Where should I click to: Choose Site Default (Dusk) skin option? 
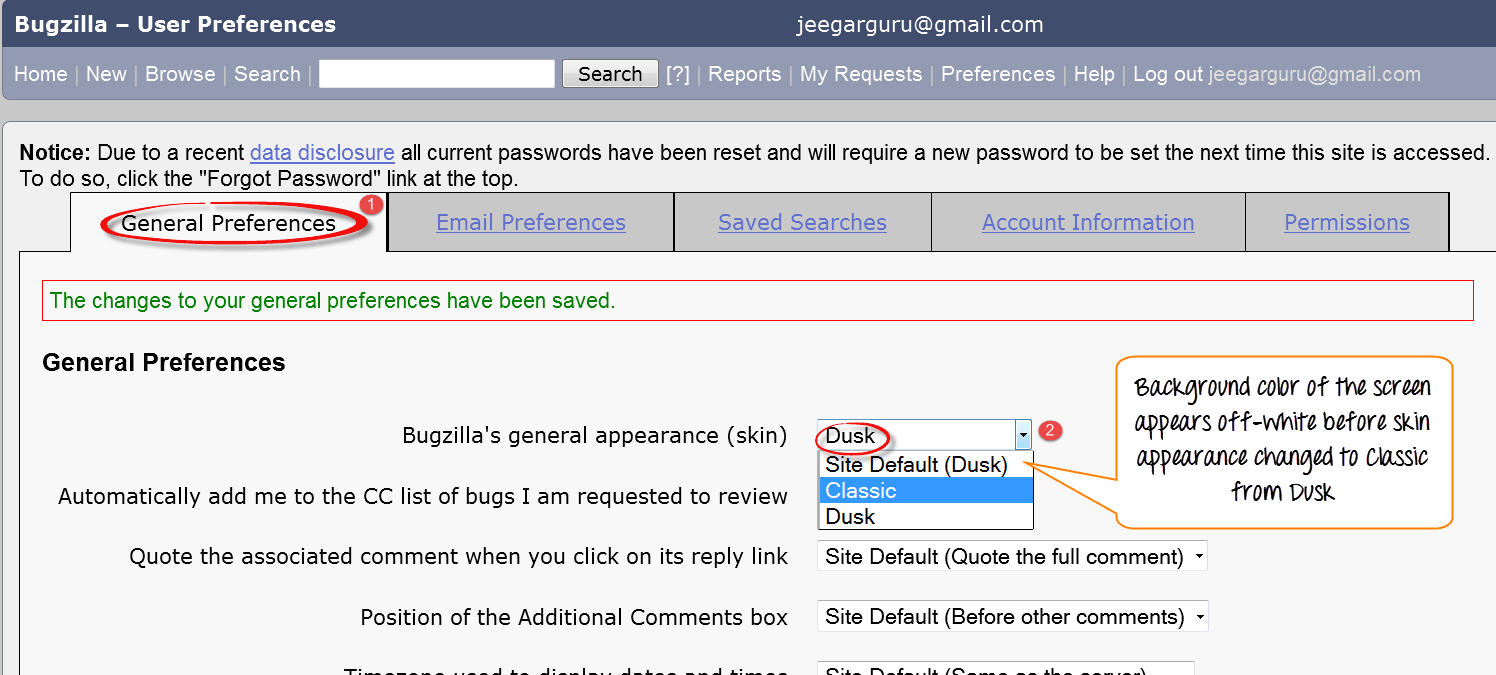924,464
